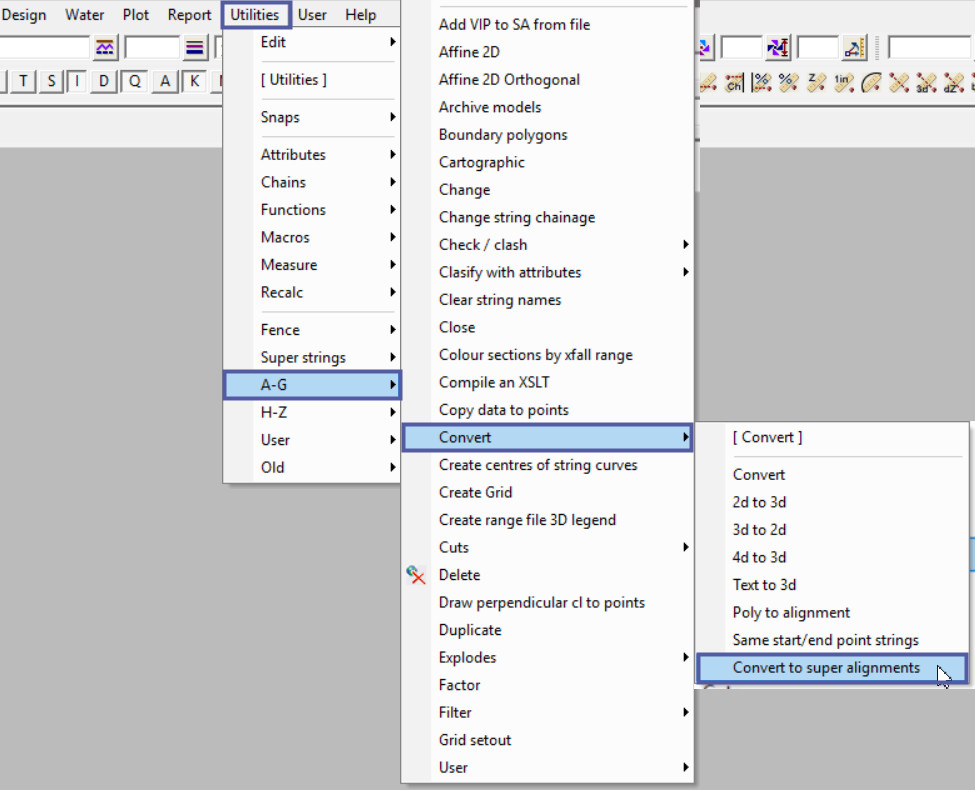
Task: Open the Report menu
Action: [x=189, y=14]
